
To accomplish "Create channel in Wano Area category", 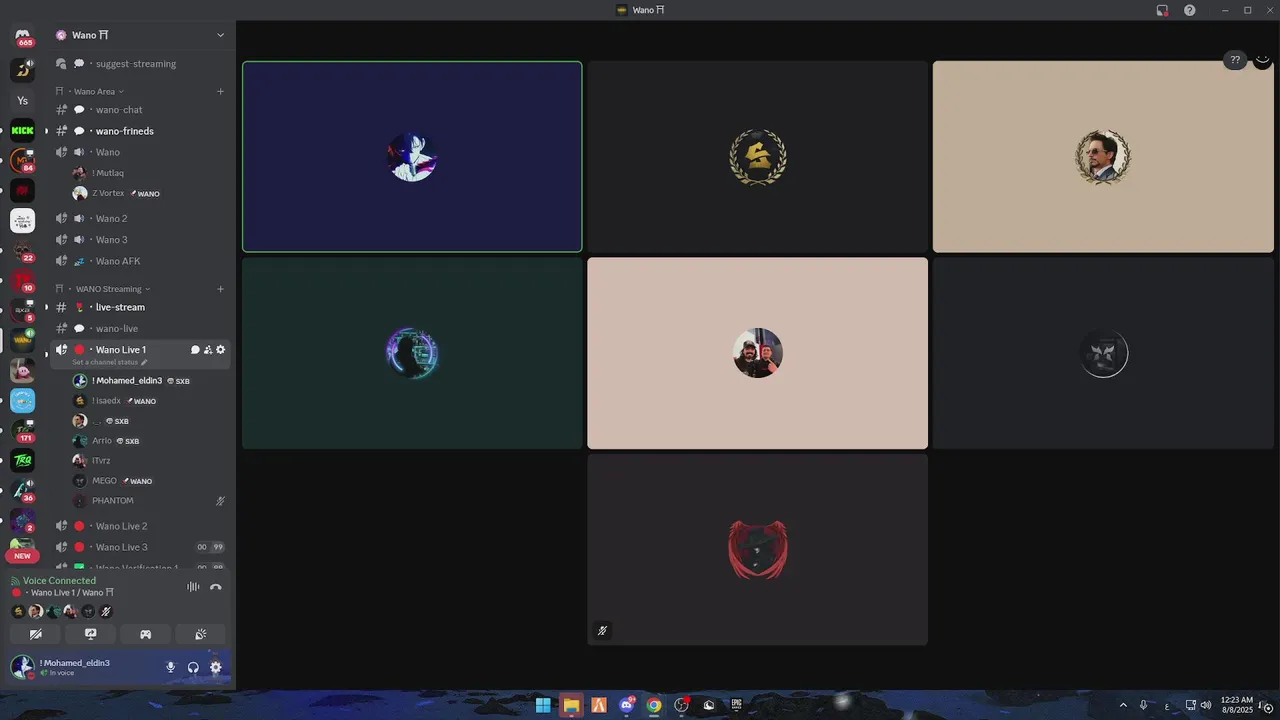I will pos(220,91).
